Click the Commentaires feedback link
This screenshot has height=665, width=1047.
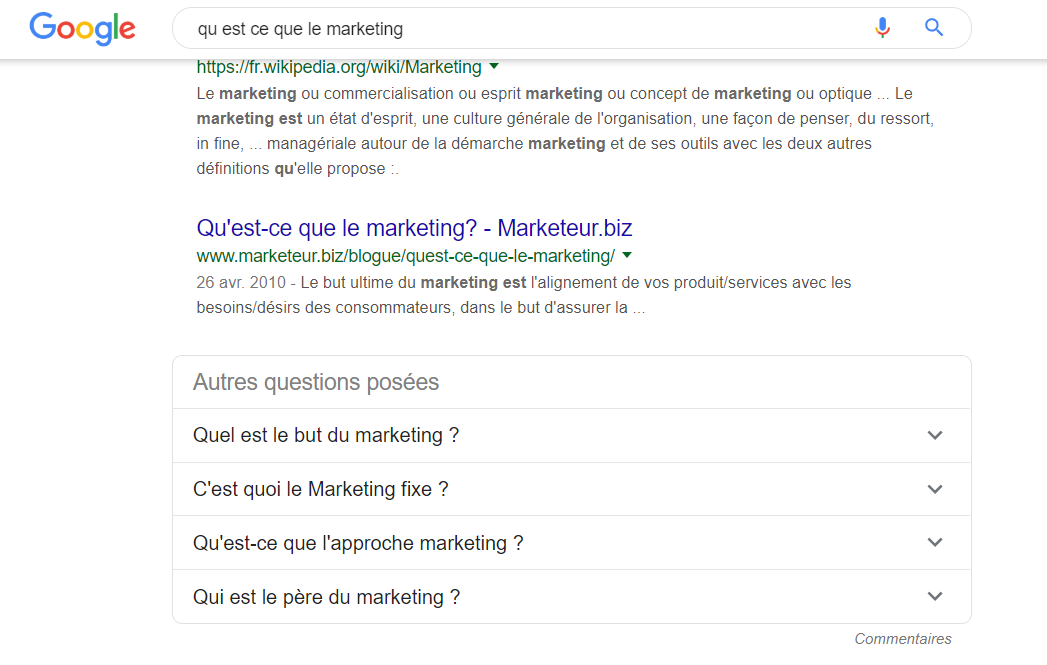903,639
